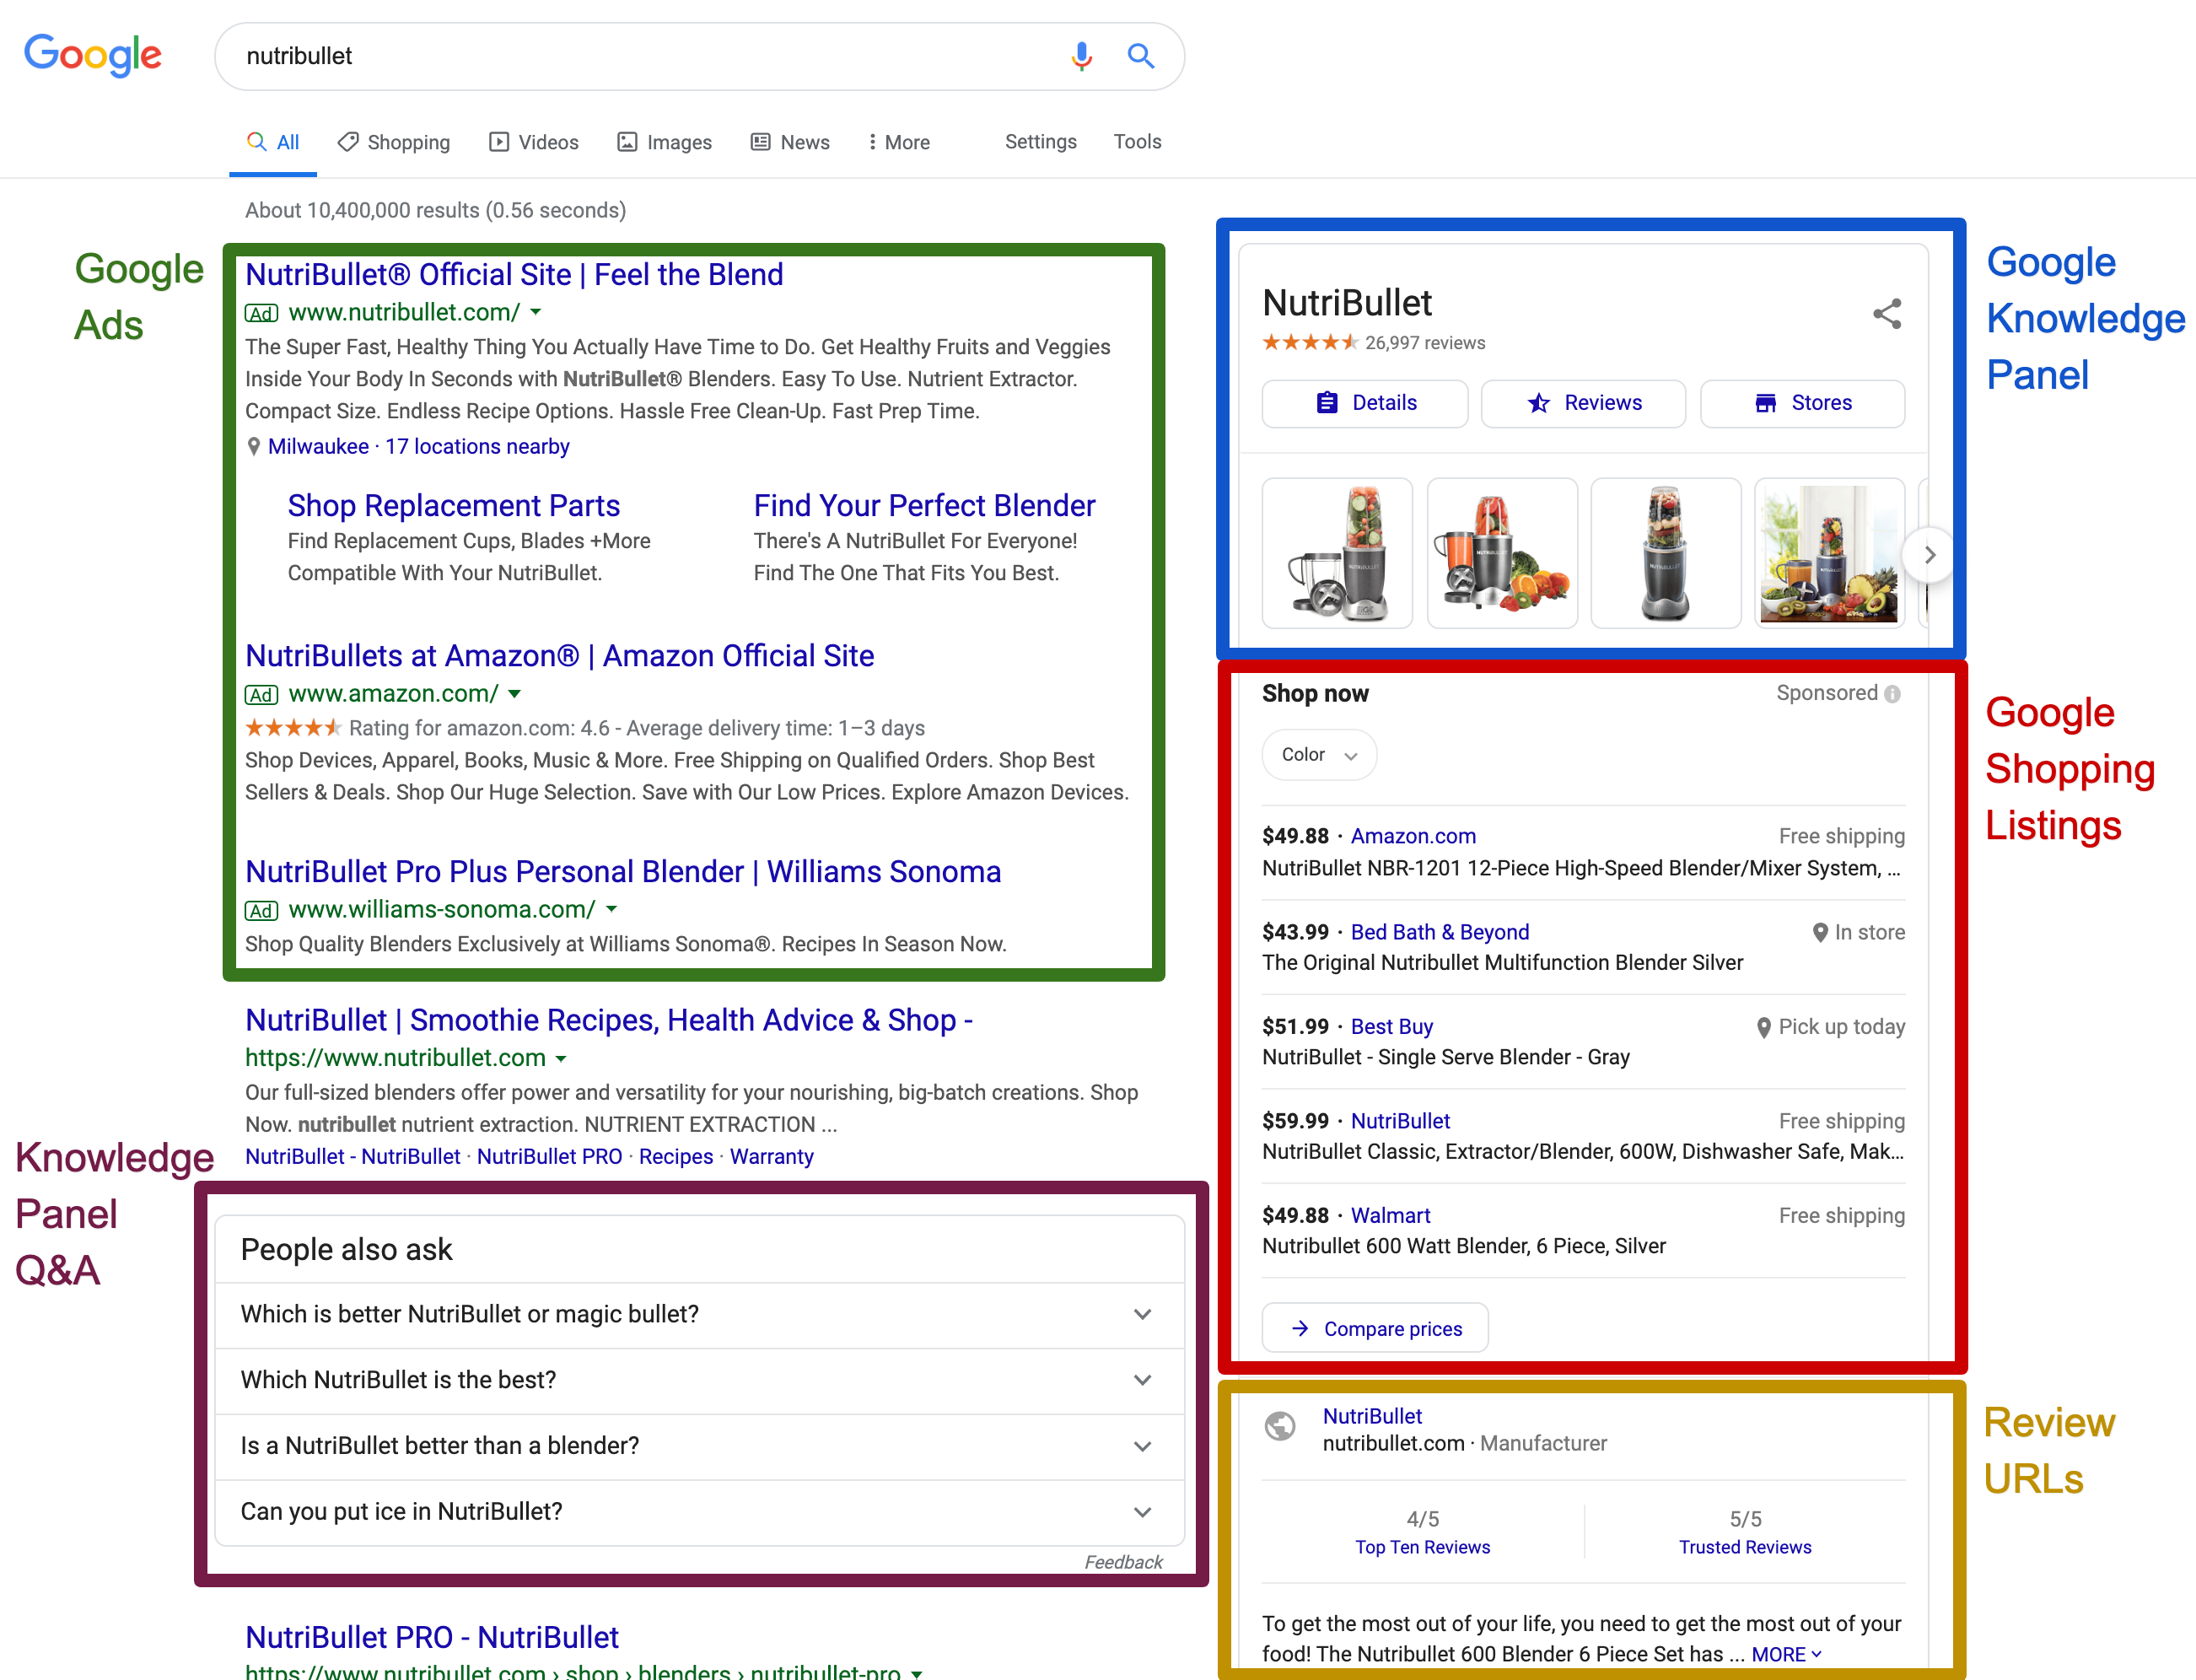Expand 'Is a NutriBullet better than a blender?'
The image size is (2196, 1680).
(699, 1446)
